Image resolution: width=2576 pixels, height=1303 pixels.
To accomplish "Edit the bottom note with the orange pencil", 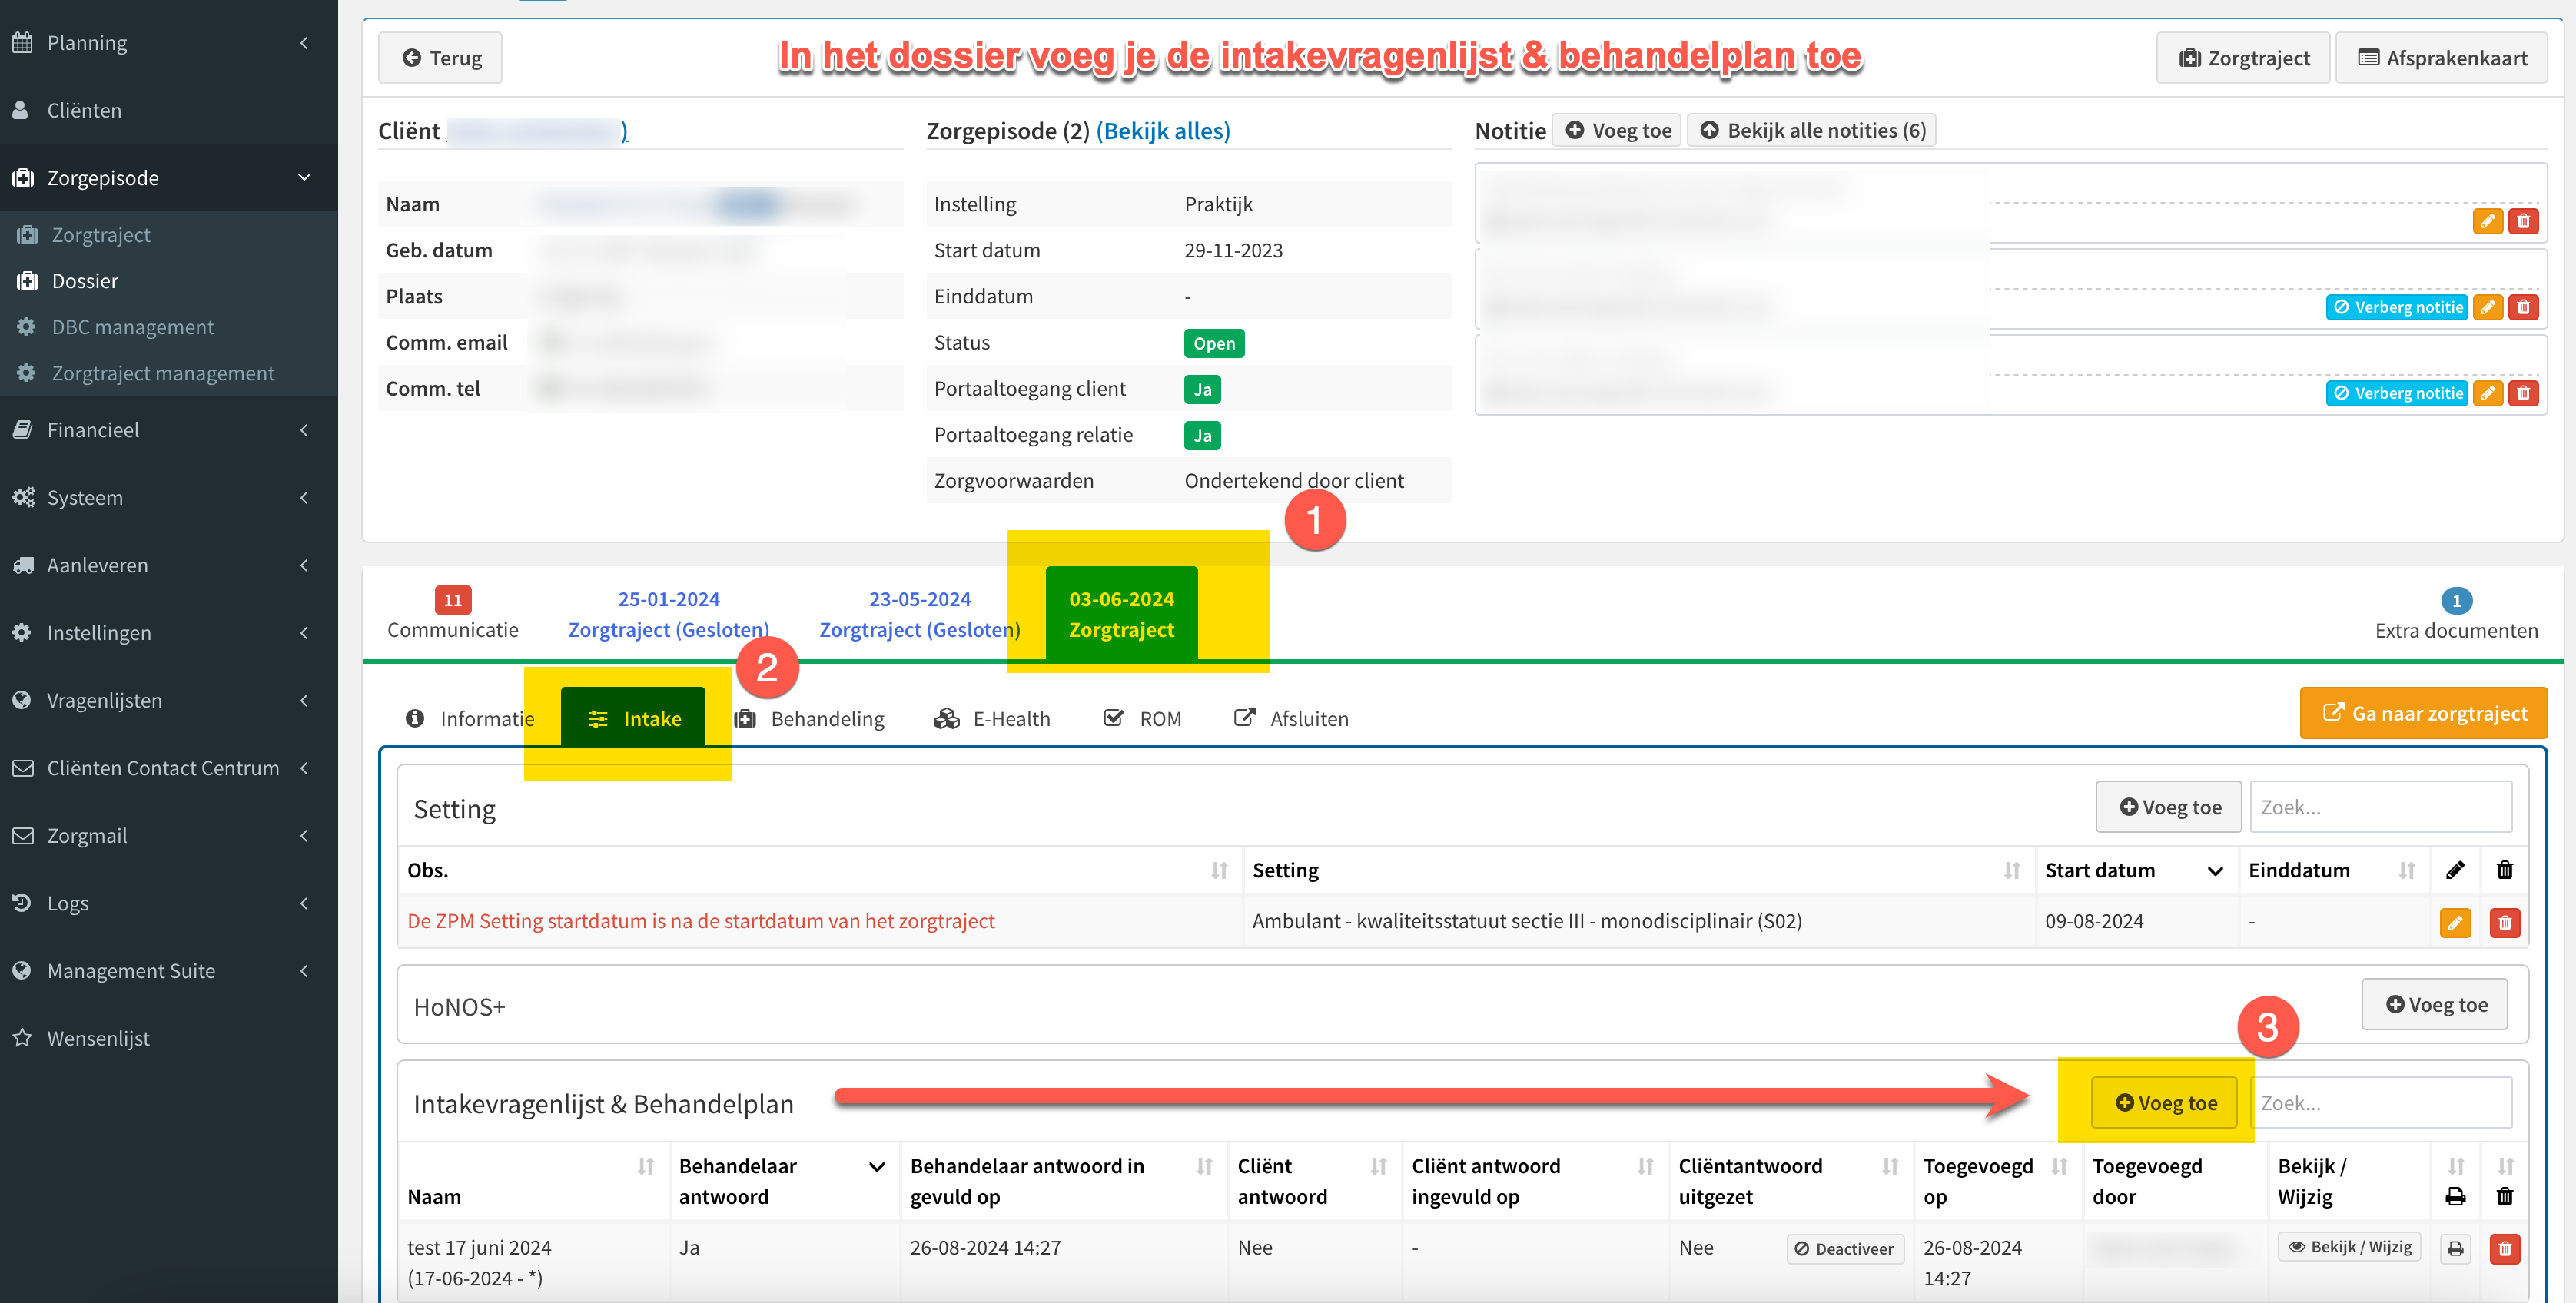I will 2487,393.
